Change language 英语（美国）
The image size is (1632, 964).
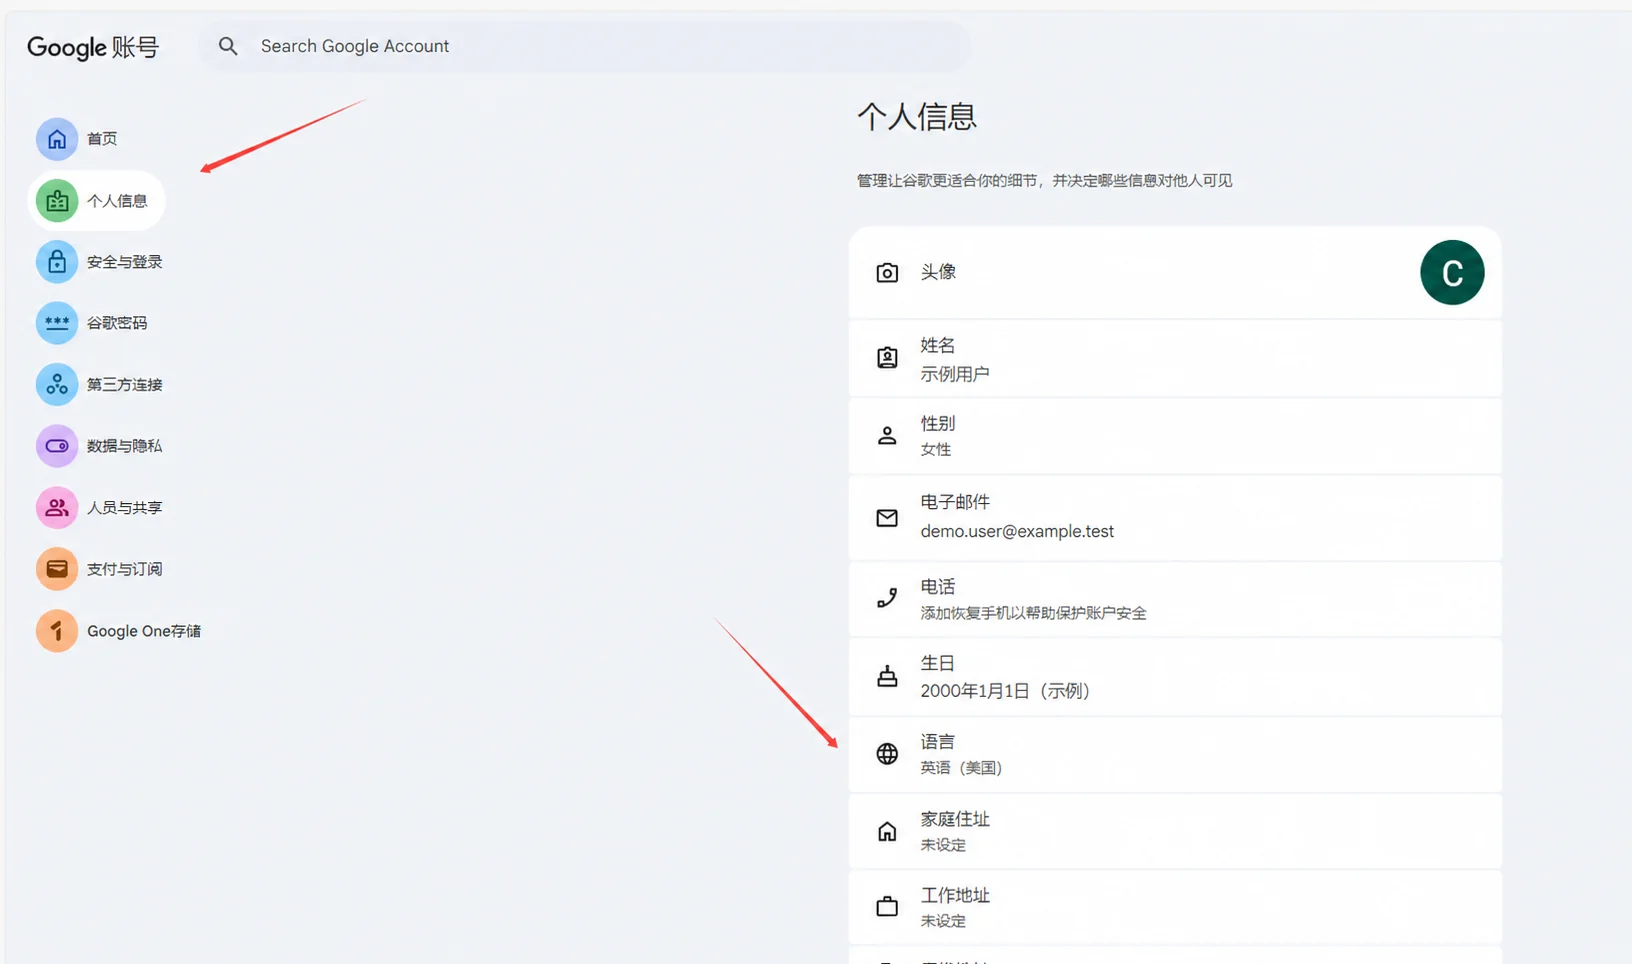click(x=961, y=768)
